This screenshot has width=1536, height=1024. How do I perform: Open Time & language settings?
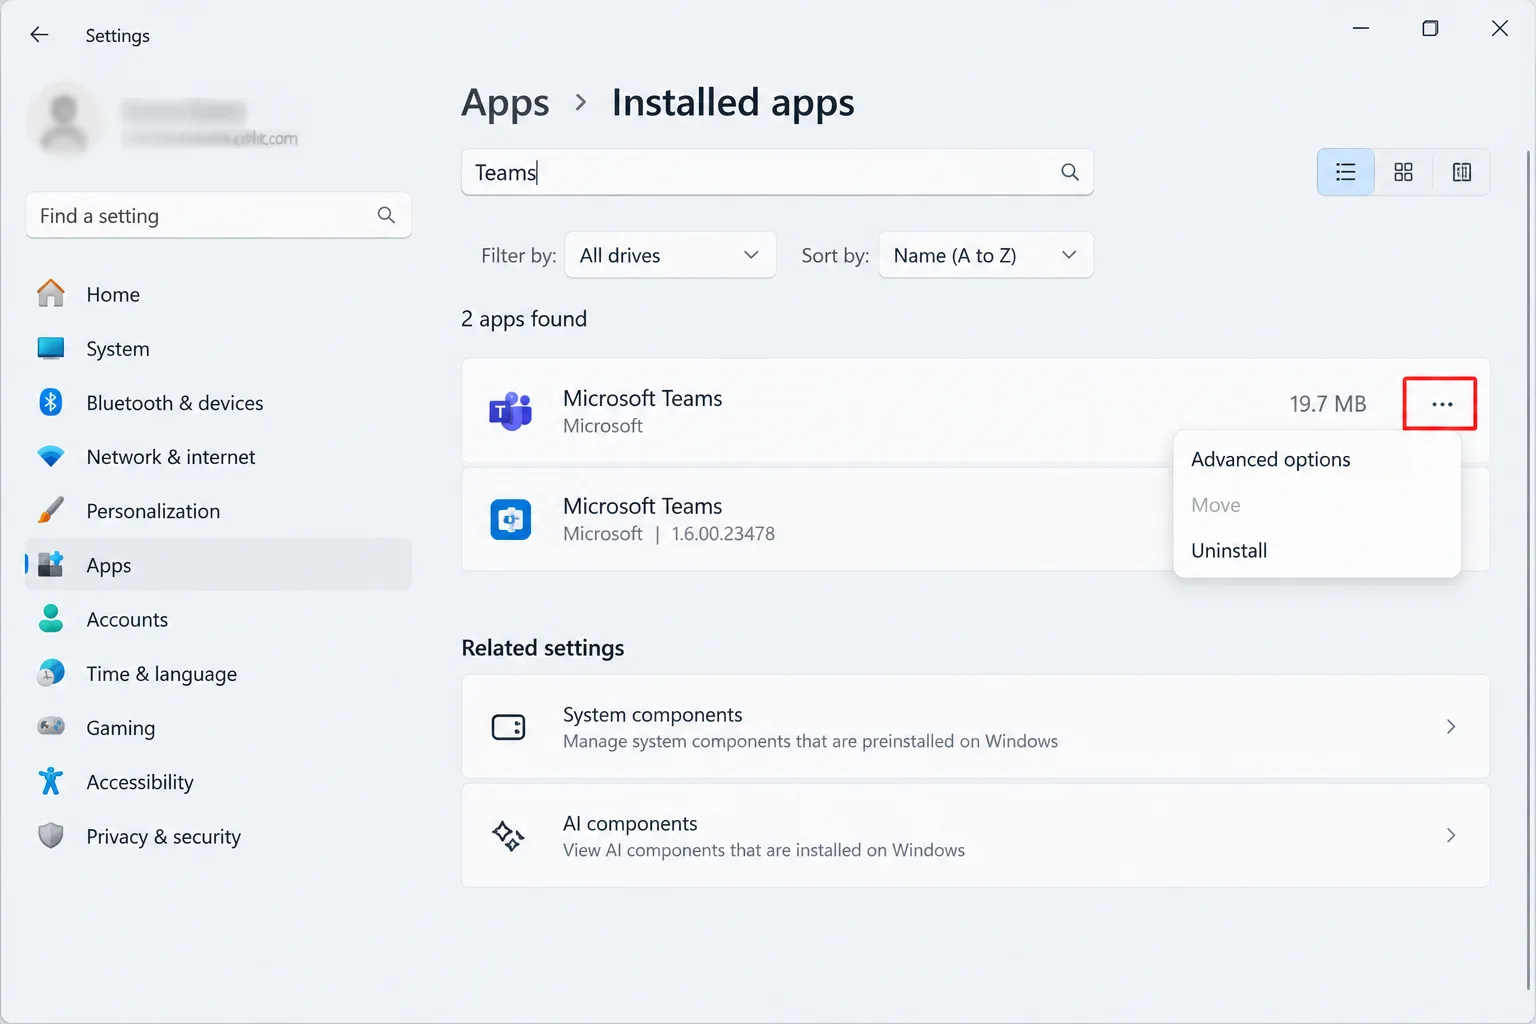[218, 673]
